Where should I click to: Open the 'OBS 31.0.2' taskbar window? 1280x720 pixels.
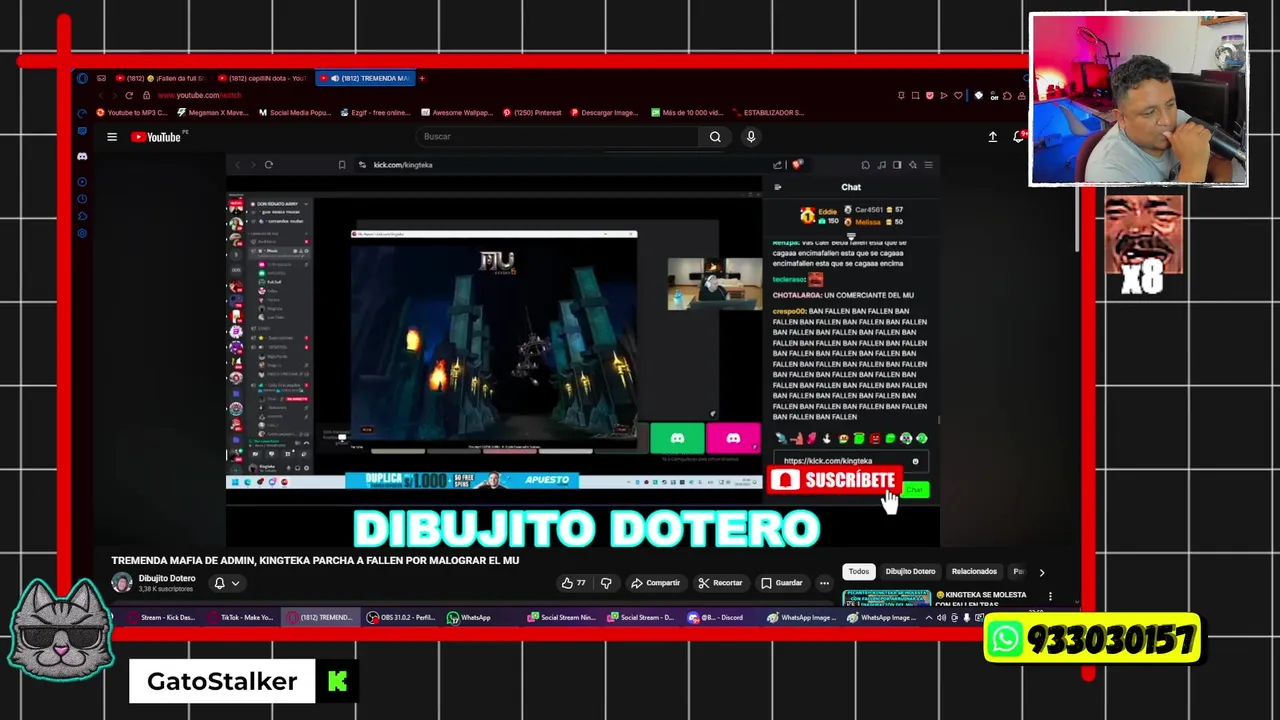pyautogui.click(x=401, y=618)
